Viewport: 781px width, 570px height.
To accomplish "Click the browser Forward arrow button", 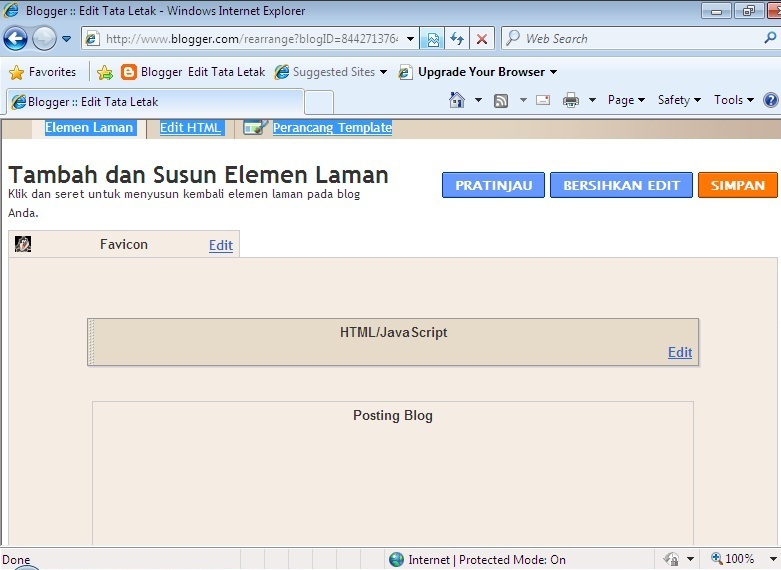I will [44, 38].
